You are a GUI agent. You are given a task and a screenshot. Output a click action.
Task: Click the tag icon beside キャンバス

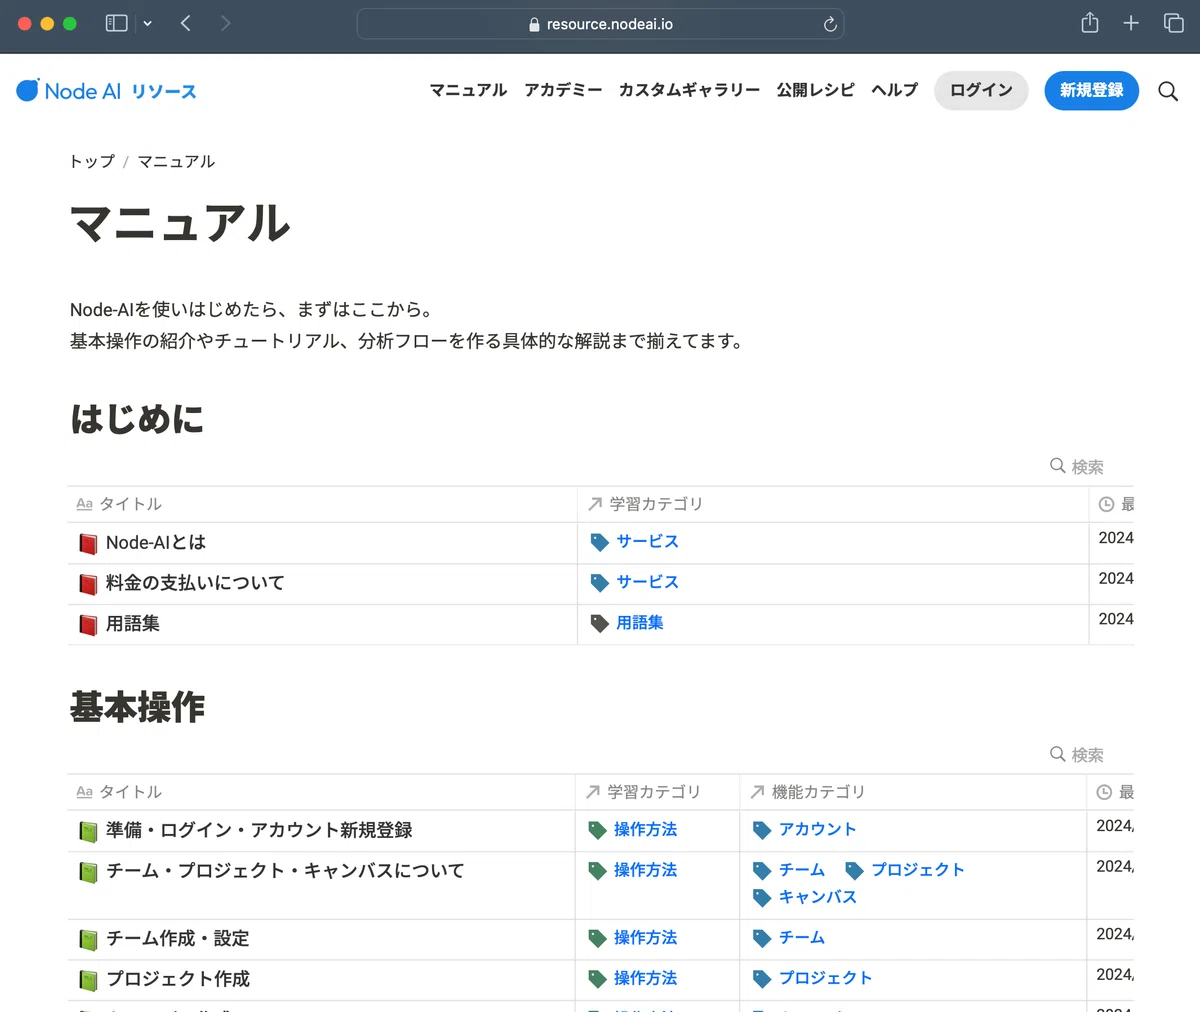click(x=762, y=898)
